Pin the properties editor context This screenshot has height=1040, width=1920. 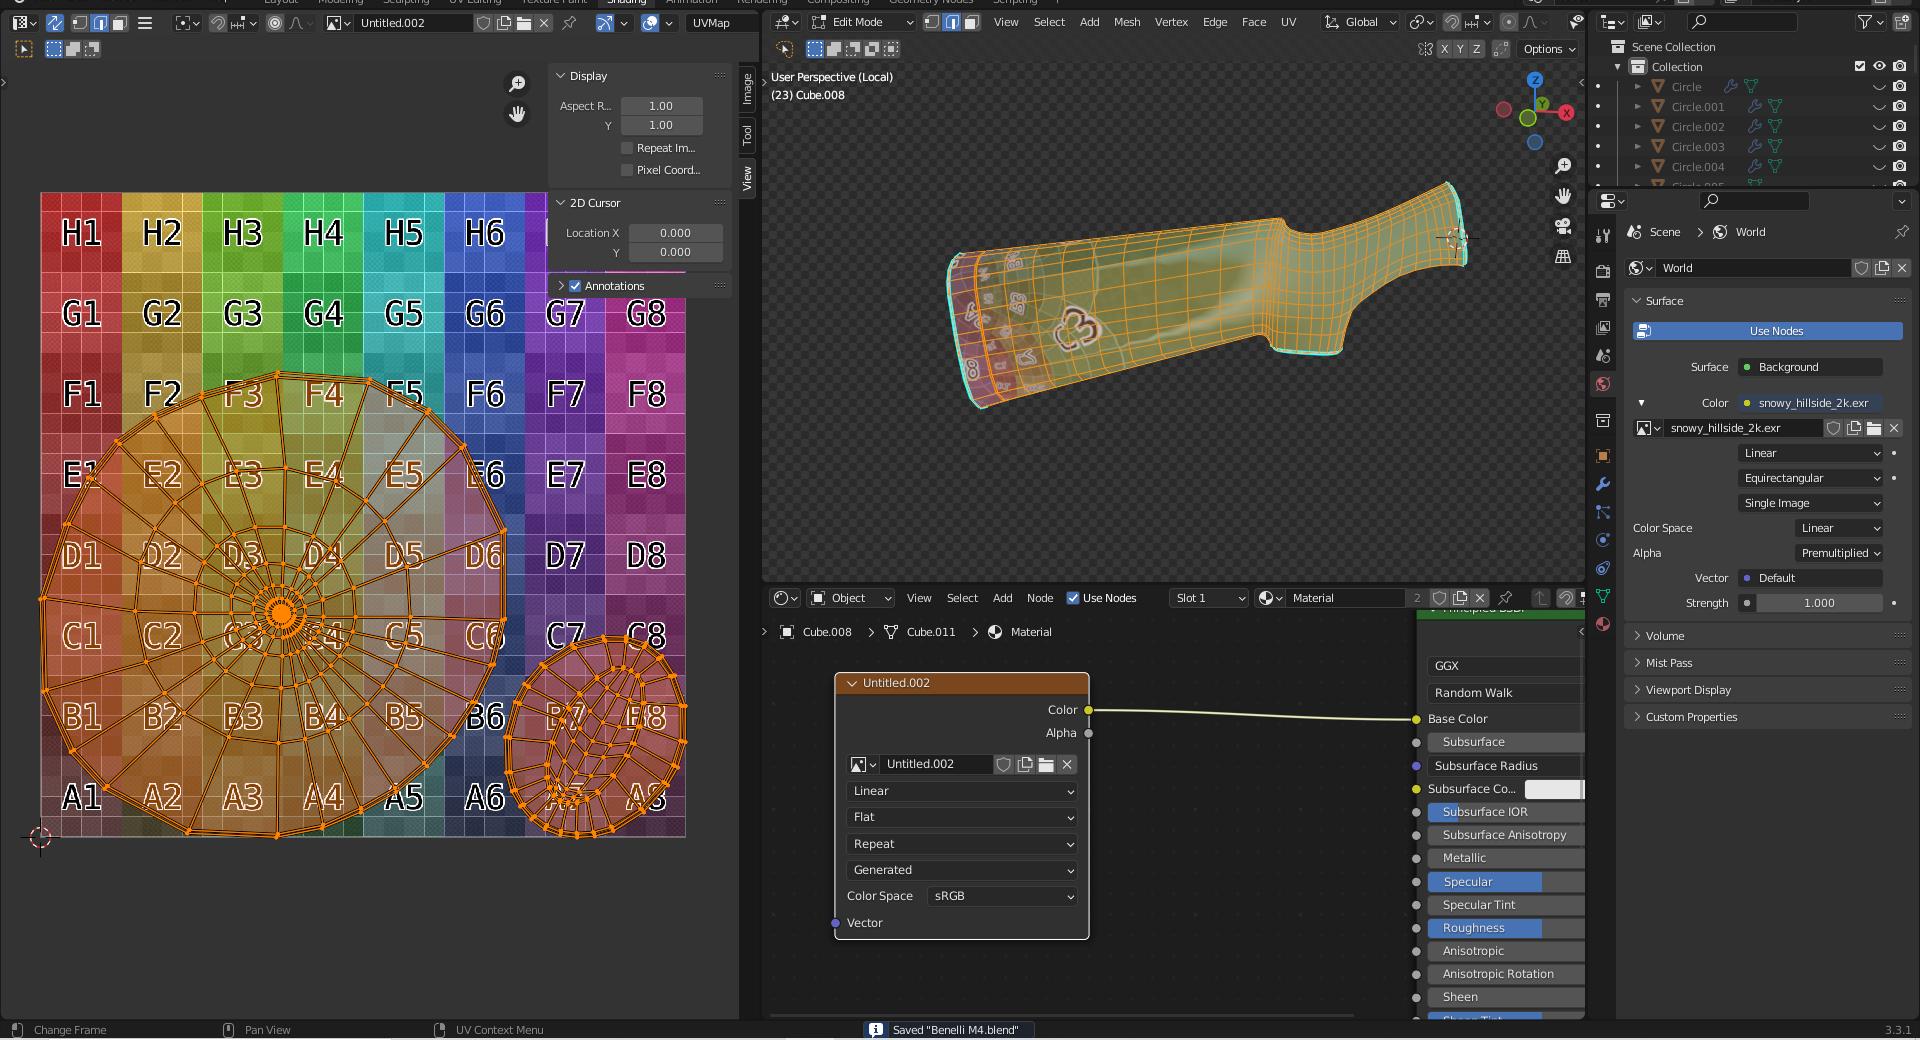coord(1901,232)
